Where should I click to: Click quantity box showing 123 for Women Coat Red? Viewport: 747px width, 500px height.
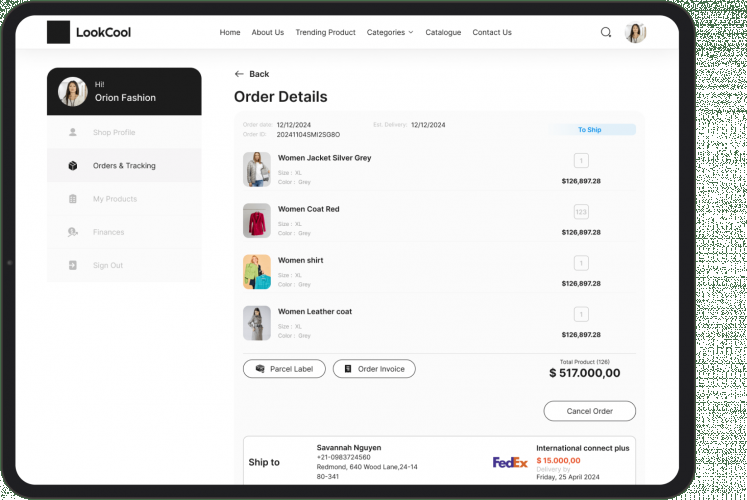581,212
